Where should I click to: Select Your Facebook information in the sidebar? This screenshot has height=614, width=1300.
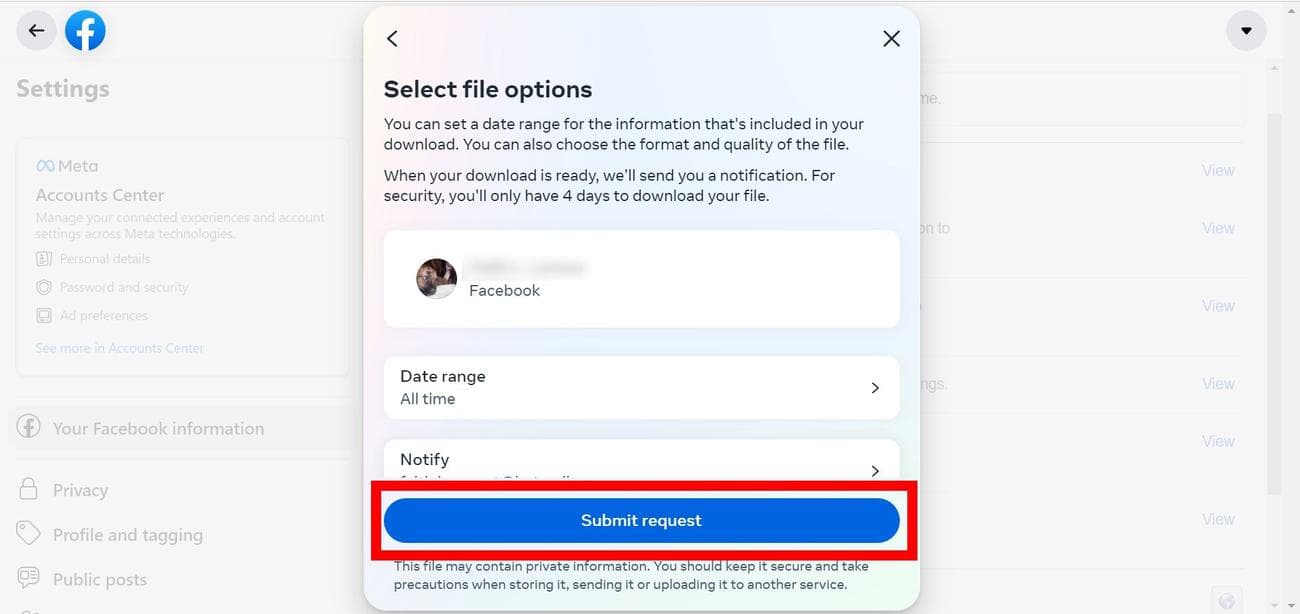158,427
